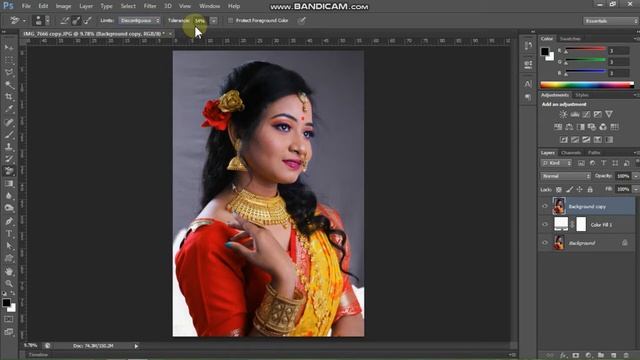640x360 pixels.
Task: Select the History Brush tool
Action: 9,159
